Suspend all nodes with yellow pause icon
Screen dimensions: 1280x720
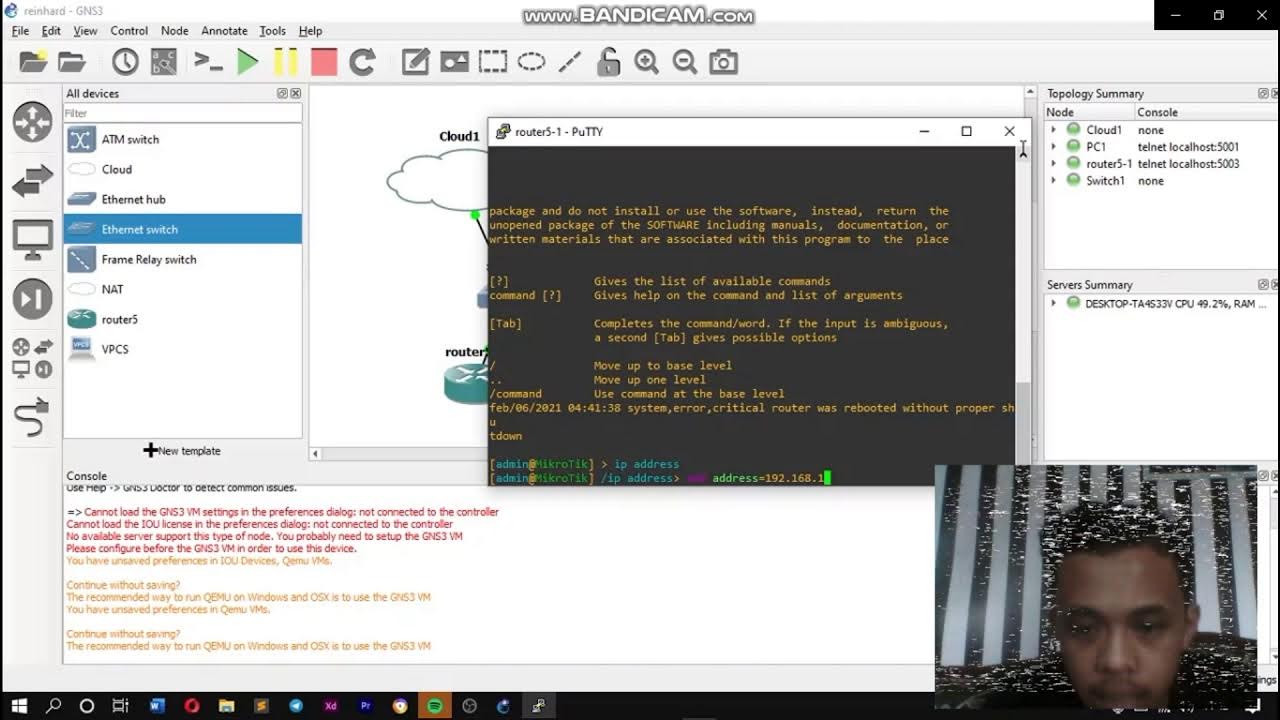[285, 62]
